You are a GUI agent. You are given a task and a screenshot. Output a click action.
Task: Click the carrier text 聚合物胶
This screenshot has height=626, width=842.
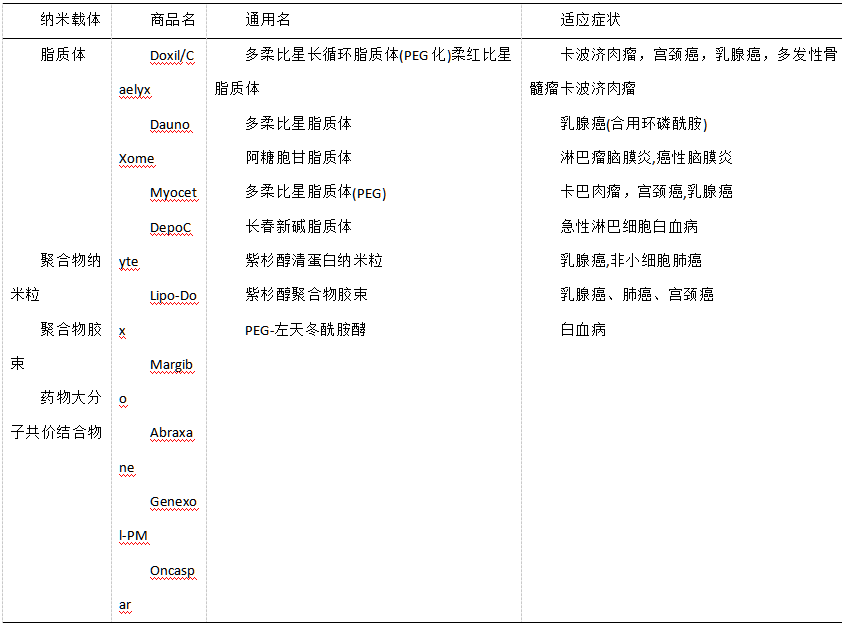pyautogui.click(x=71, y=329)
